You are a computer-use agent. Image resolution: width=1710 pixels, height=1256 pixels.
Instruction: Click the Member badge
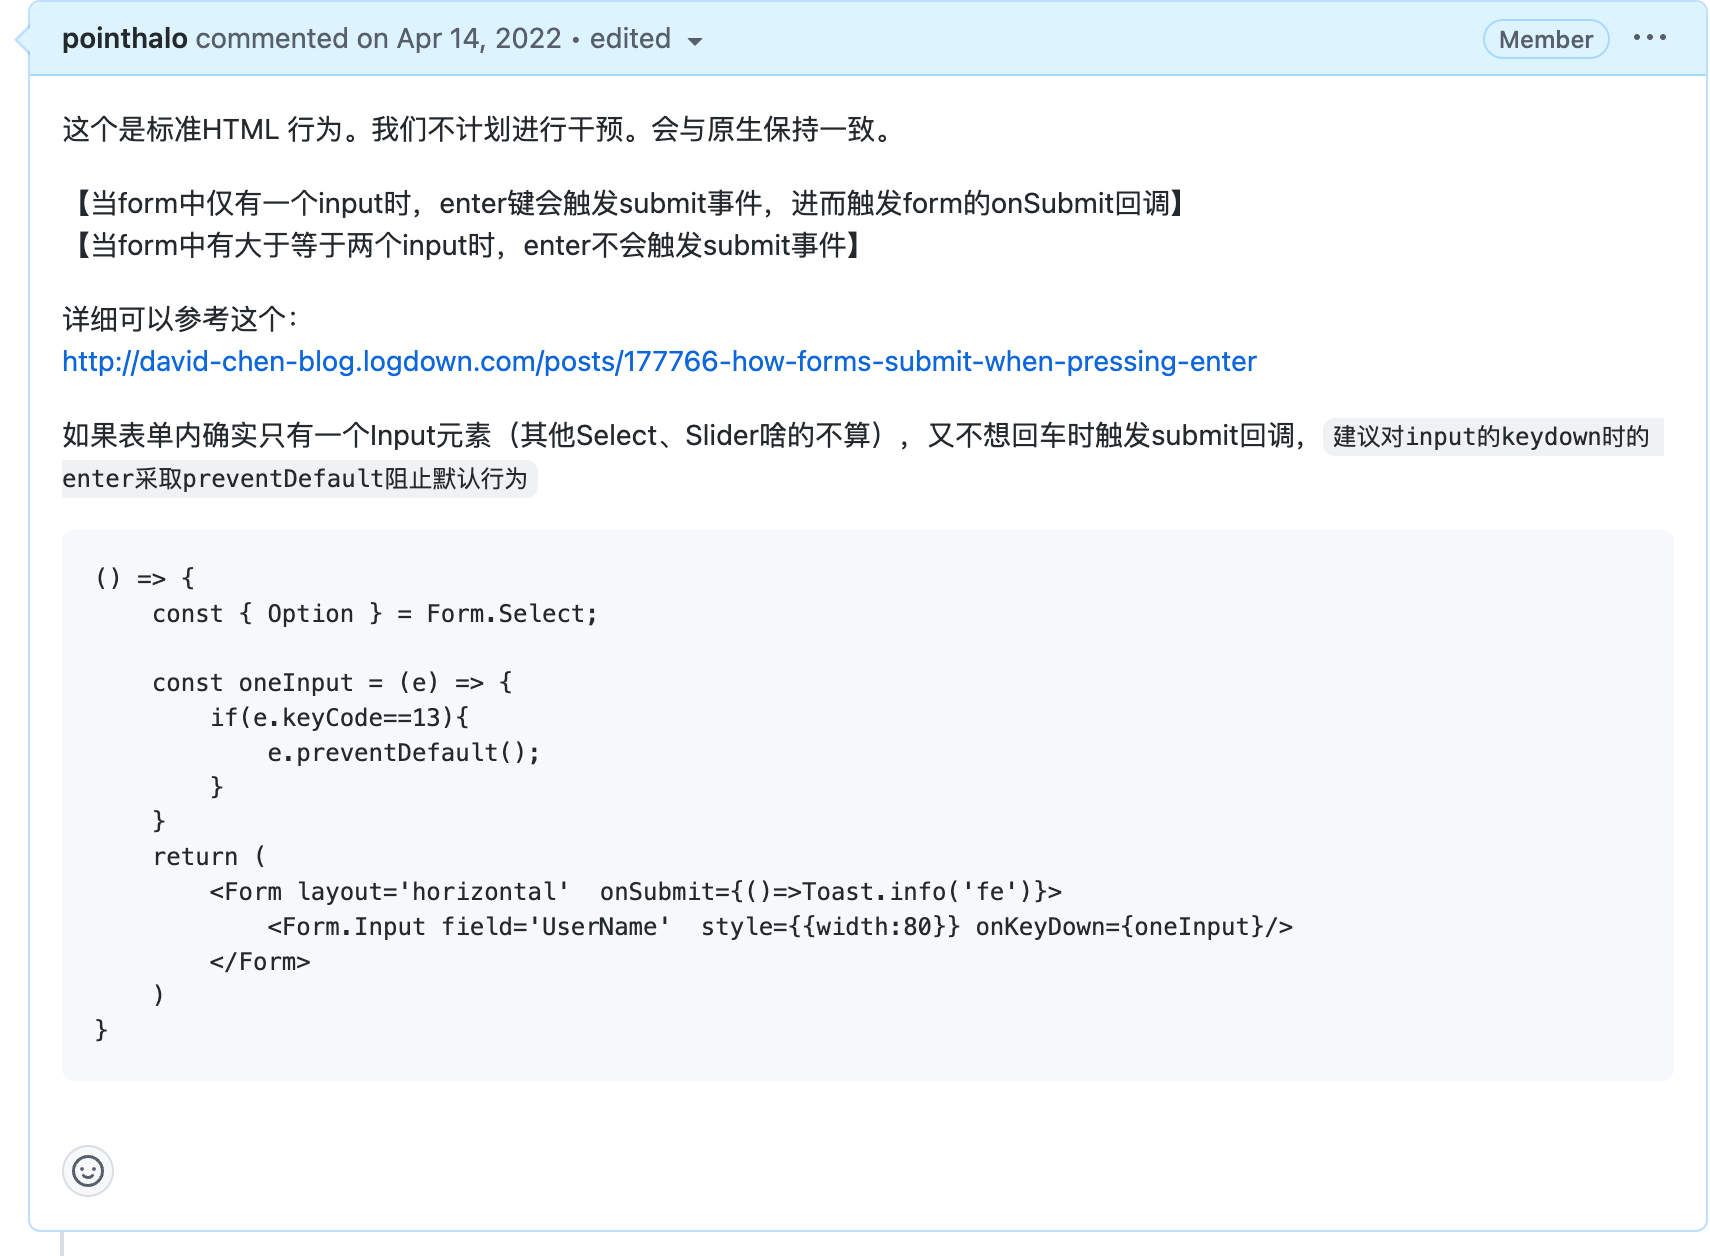(1545, 39)
